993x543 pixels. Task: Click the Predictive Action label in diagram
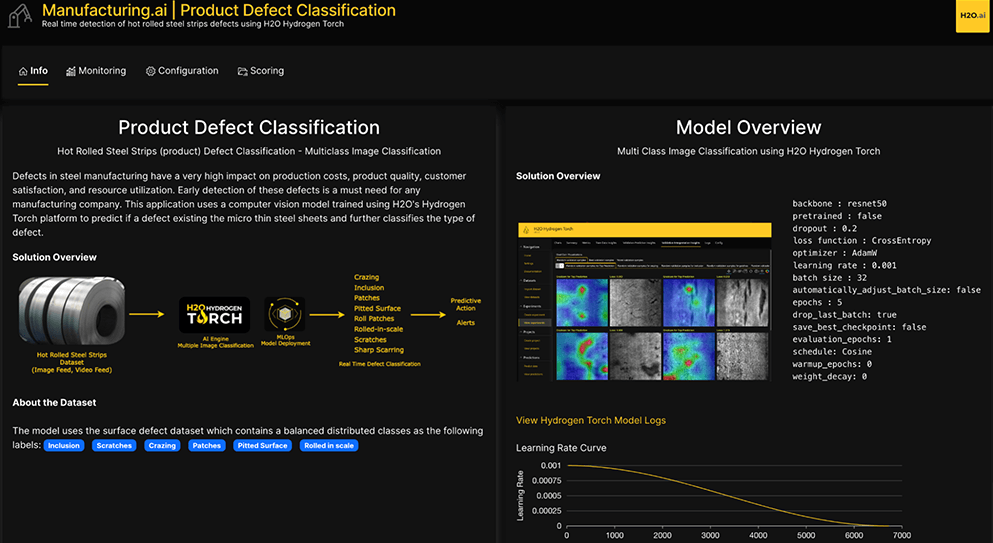point(465,304)
